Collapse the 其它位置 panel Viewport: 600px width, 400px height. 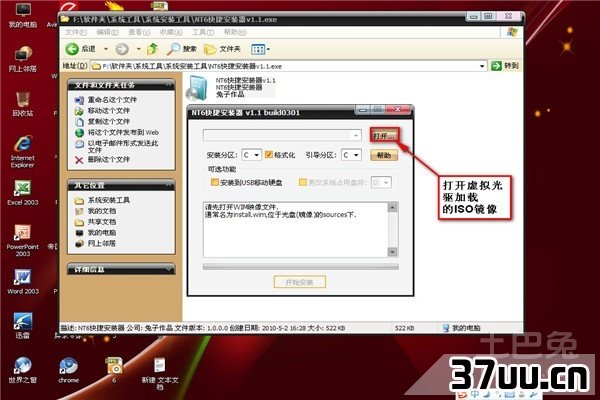[169, 185]
